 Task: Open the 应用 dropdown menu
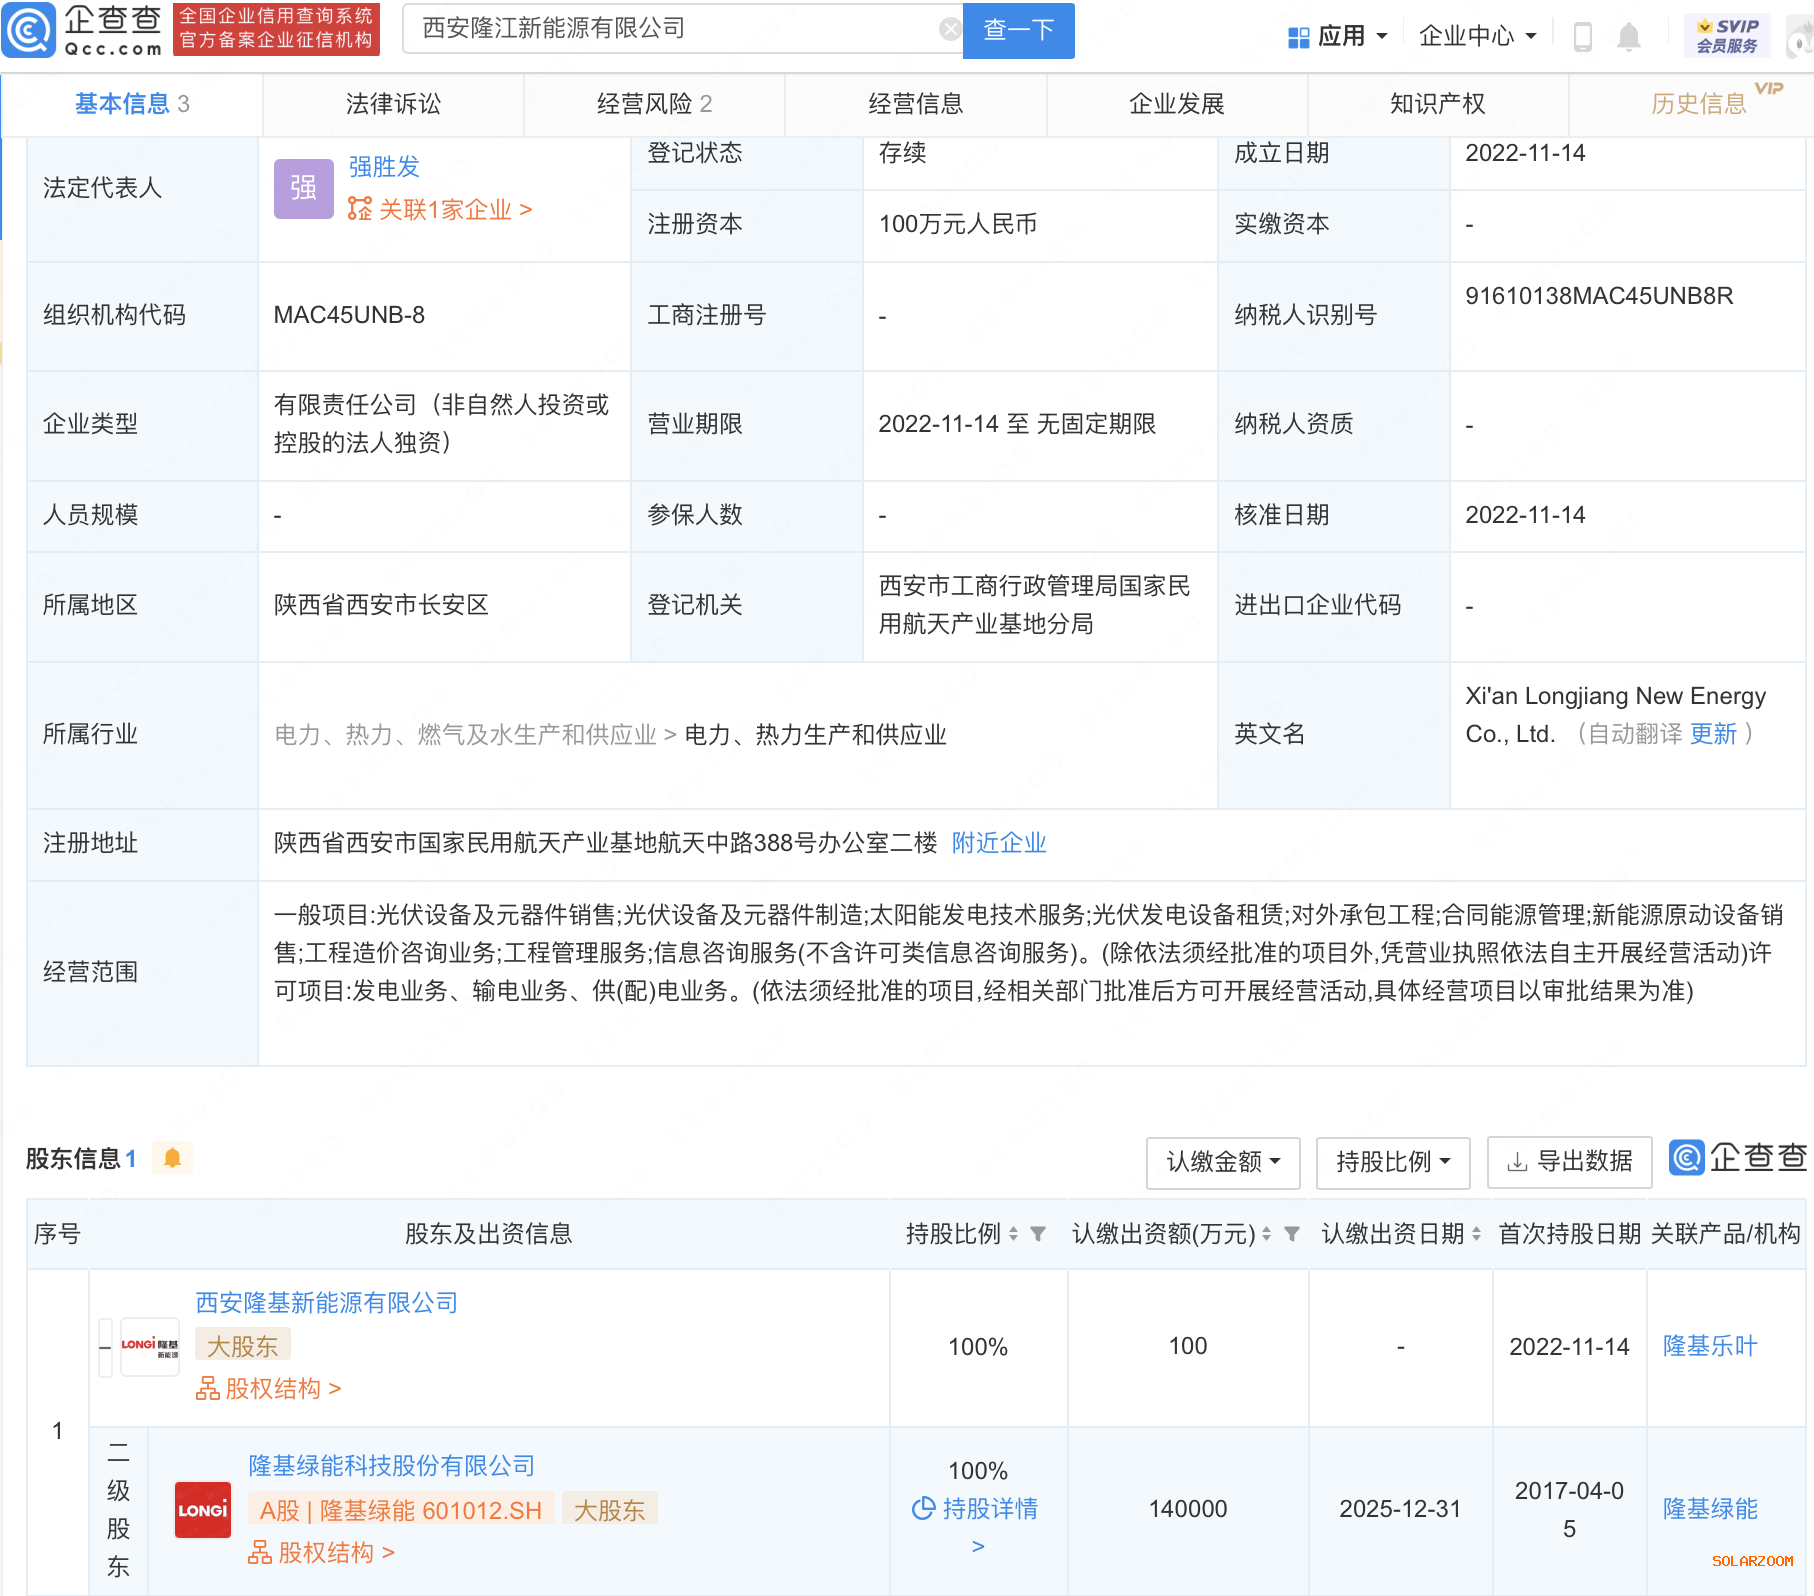[x=1338, y=37]
